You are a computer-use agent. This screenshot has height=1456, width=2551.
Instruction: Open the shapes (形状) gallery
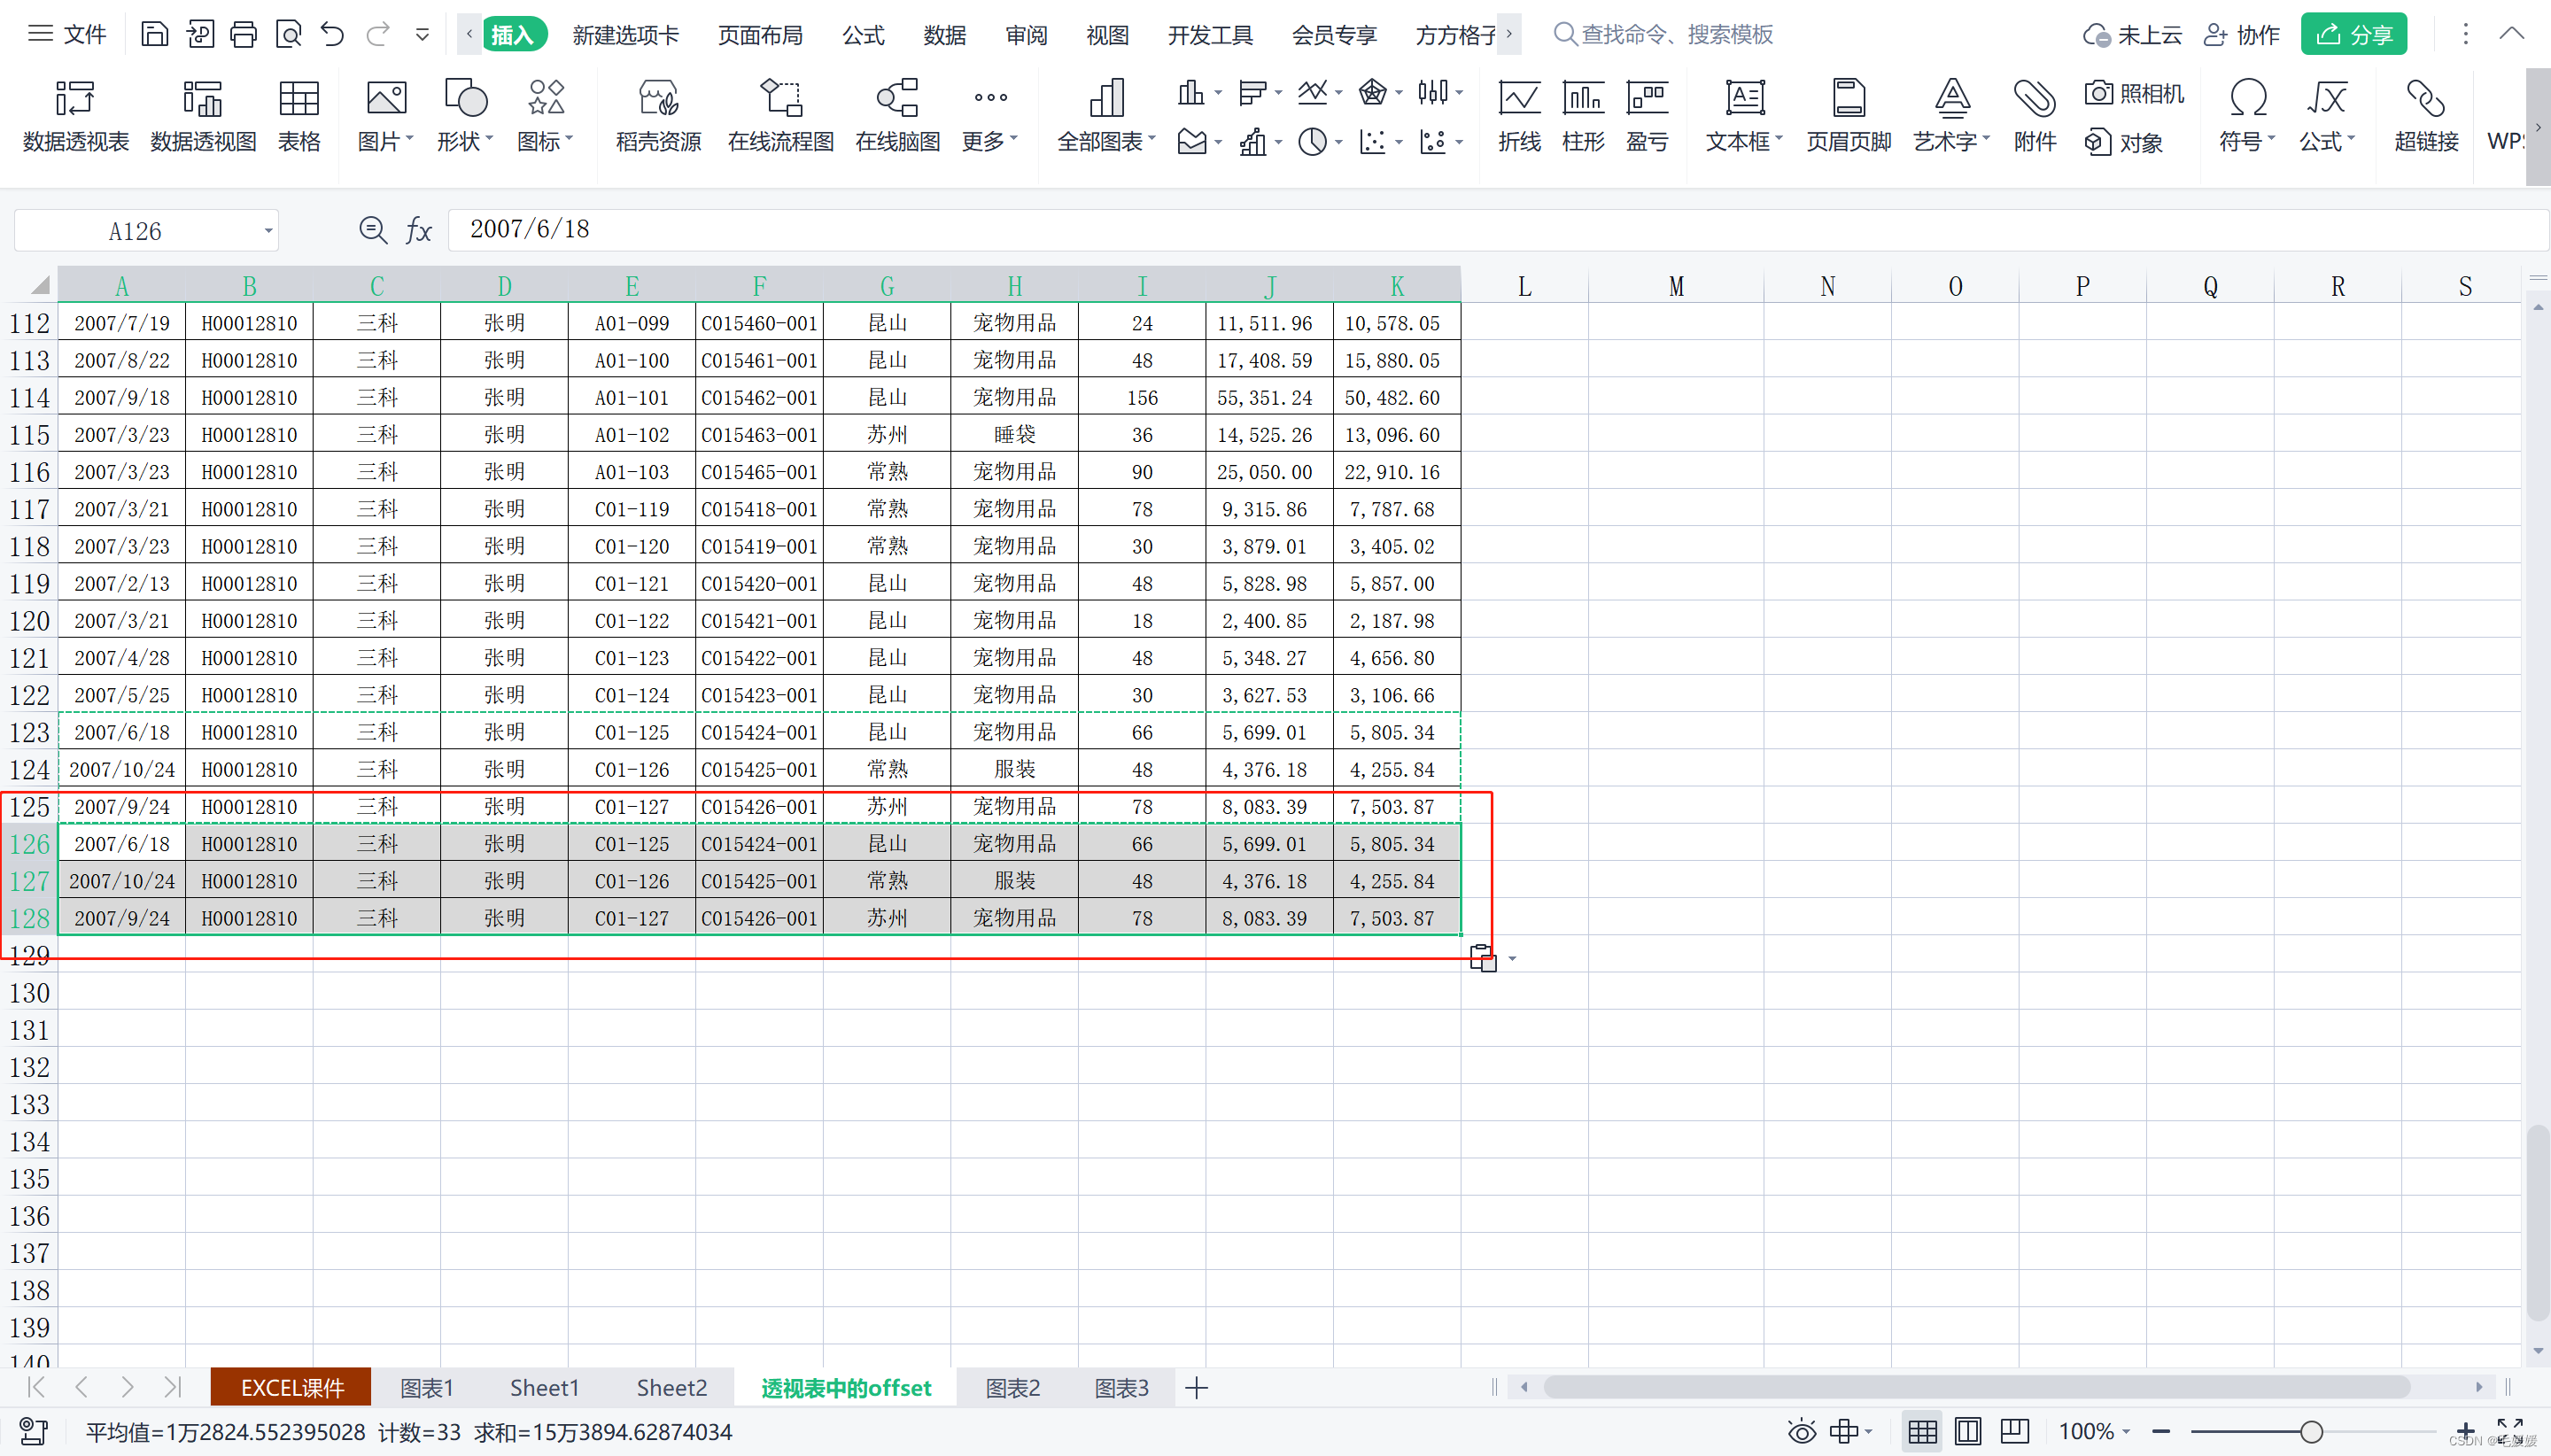click(x=465, y=116)
